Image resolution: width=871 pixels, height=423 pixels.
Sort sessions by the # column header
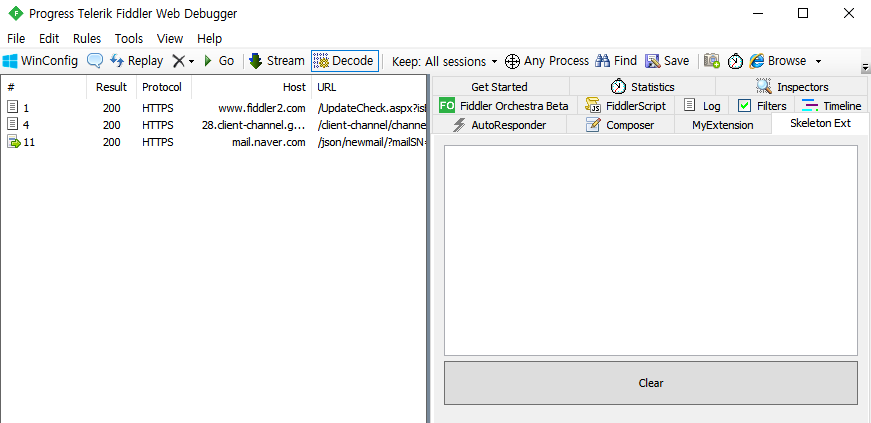coord(43,87)
